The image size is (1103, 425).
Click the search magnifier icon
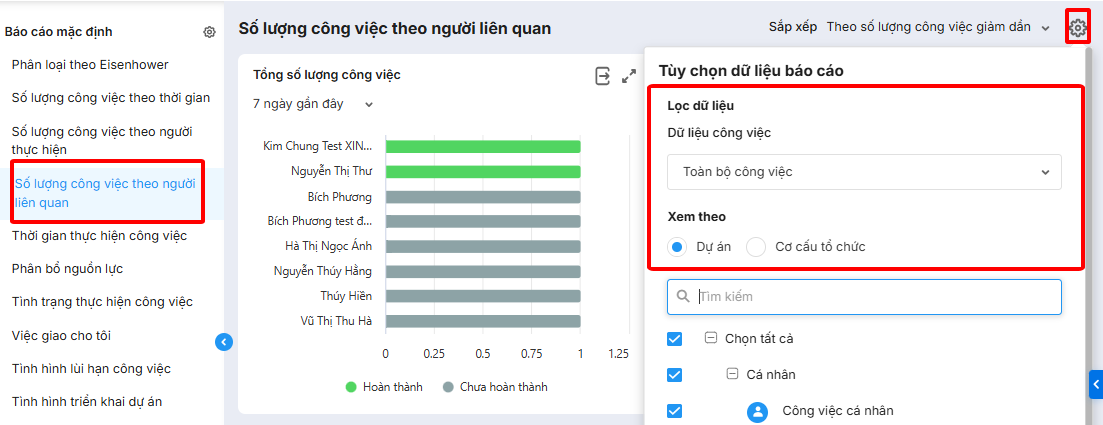coord(684,297)
